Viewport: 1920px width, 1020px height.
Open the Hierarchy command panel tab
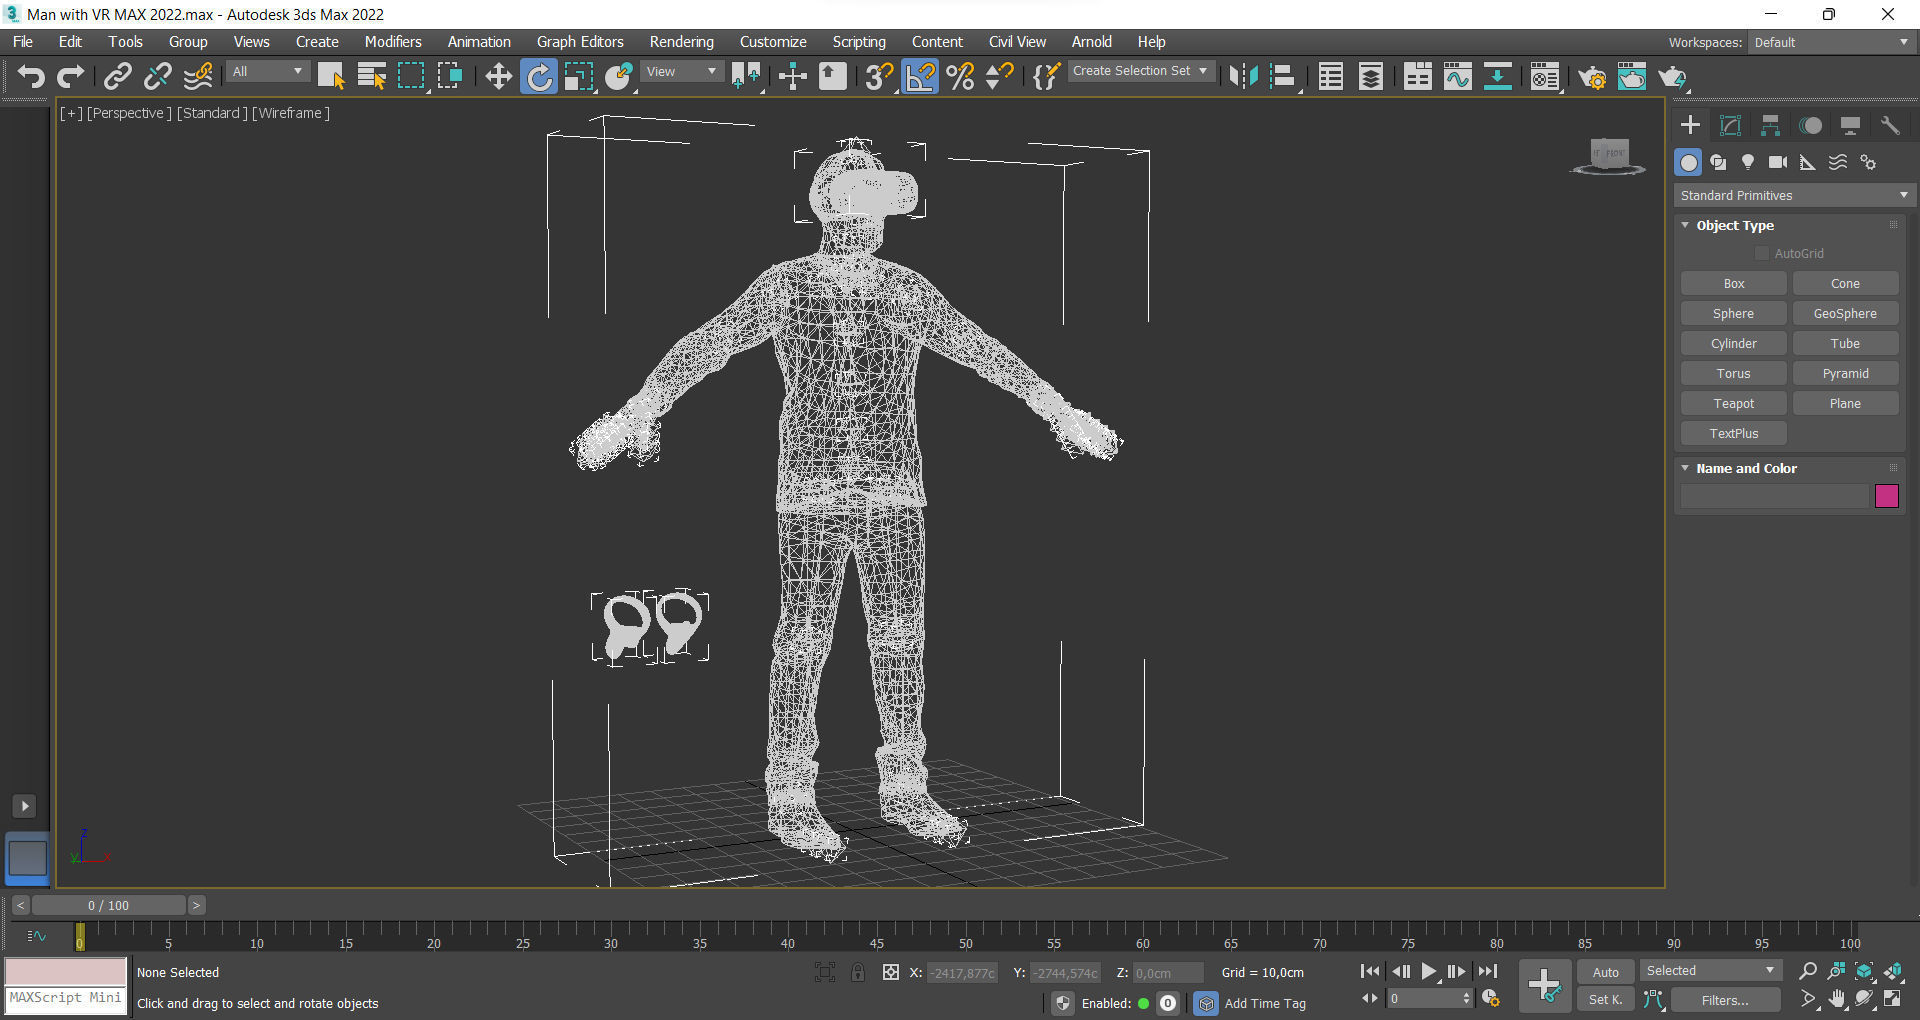pos(1770,125)
